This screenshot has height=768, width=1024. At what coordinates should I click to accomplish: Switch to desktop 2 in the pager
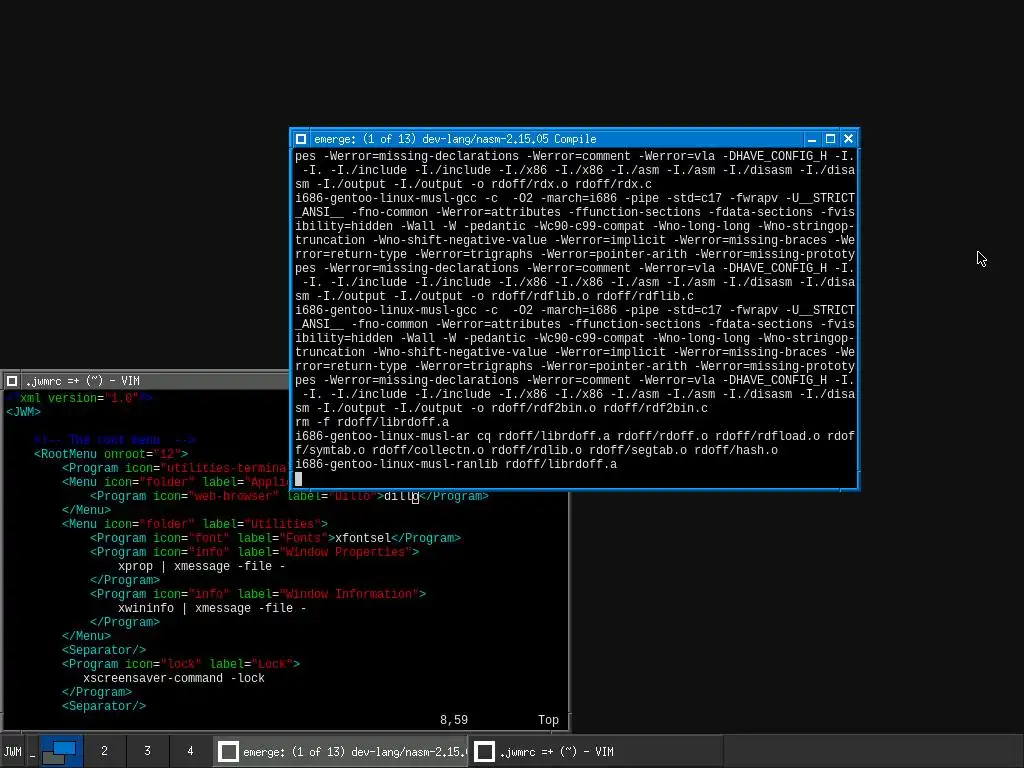click(104, 752)
